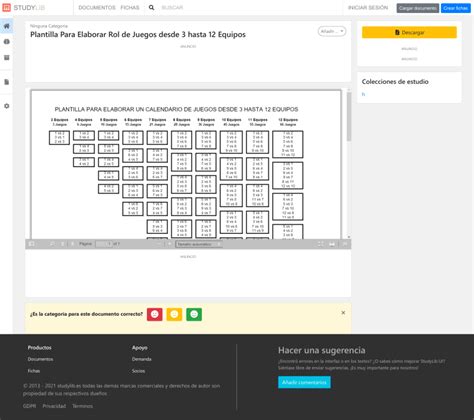Rate category with yellow neutral face
Viewport: 474px width, 420px height.
pos(174,314)
